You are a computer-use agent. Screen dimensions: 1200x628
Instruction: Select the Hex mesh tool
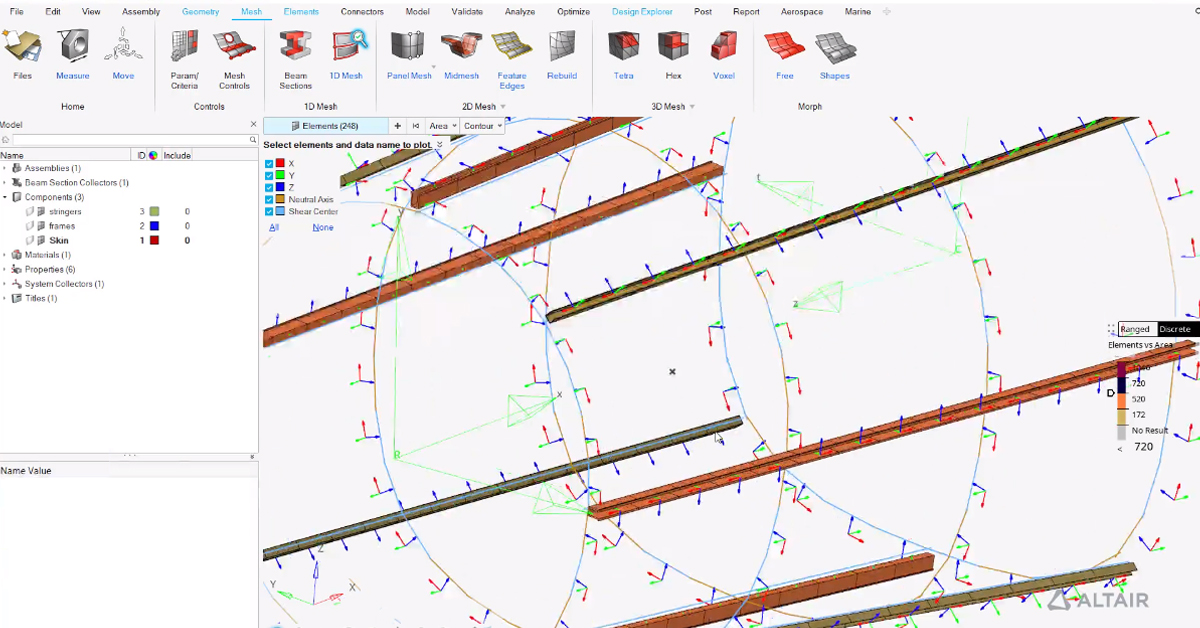pos(673,53)
